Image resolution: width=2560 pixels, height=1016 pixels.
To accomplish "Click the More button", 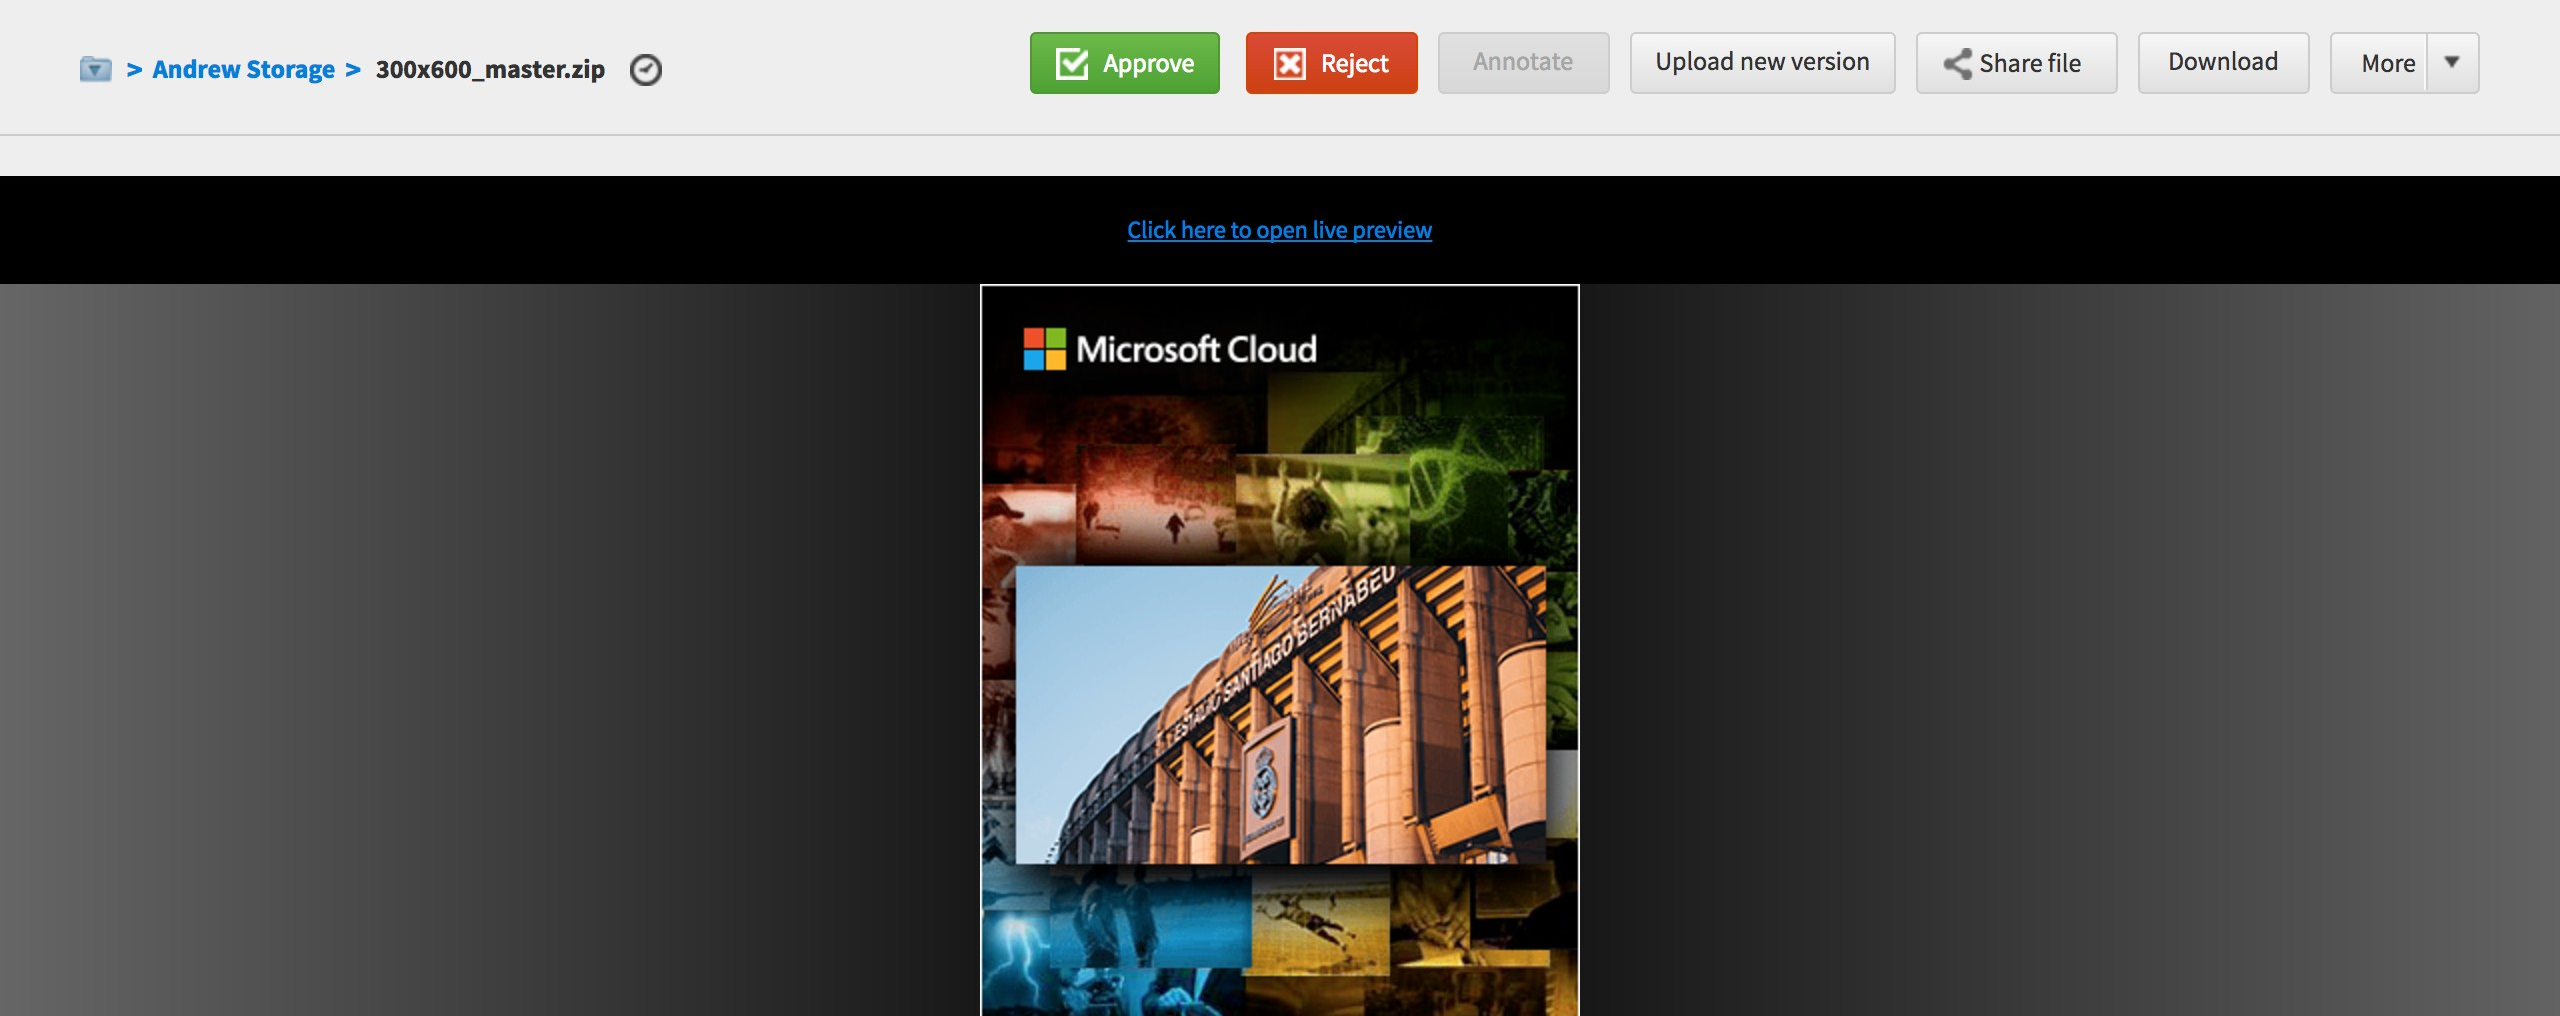I will pos(2379,63).
